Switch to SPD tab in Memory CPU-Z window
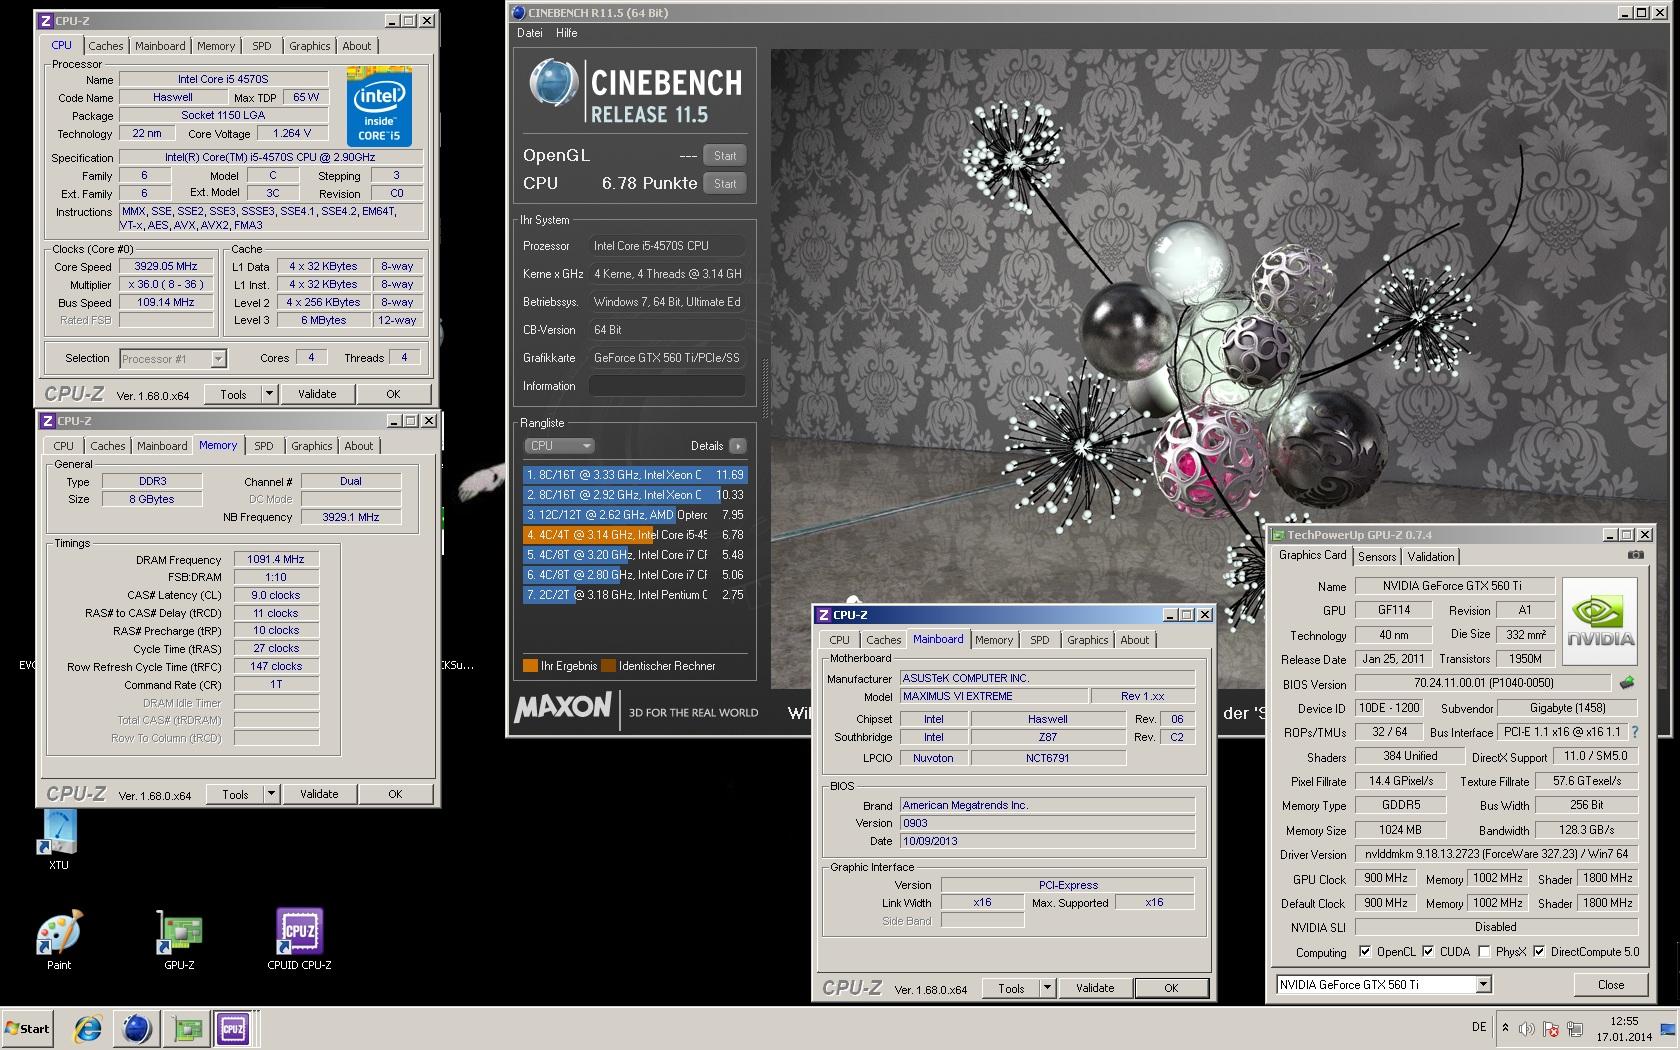Image resolution: width=1680 pixels, height=1050 pixels. (x=263, y=446)
